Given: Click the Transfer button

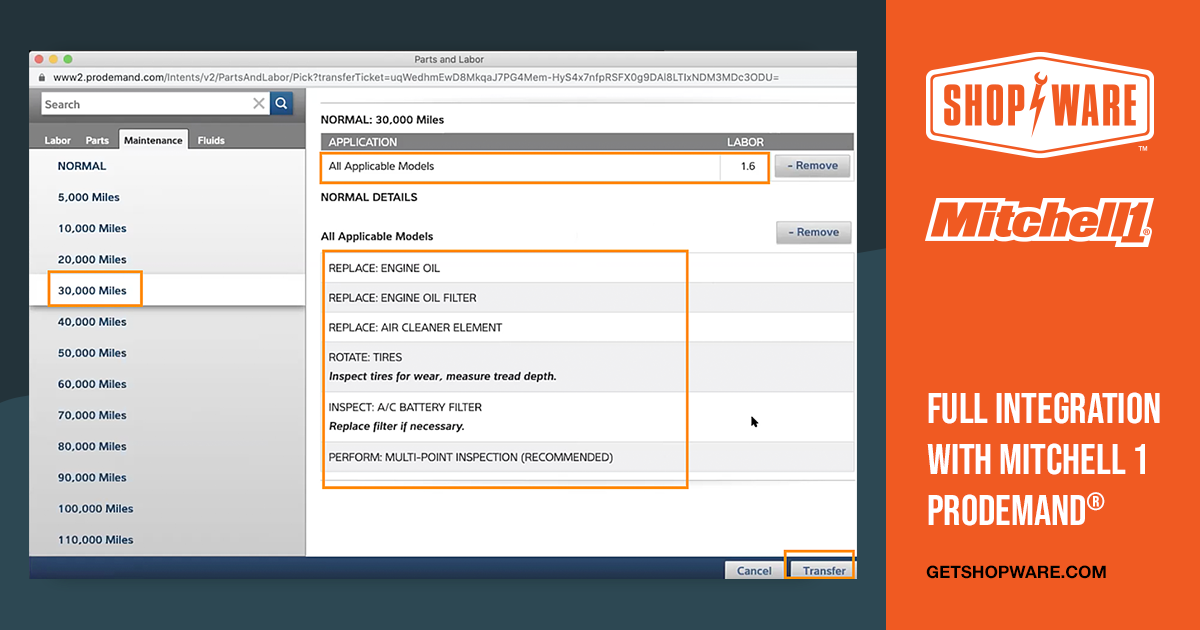Looking at the screenshot, I should point(824,571).
